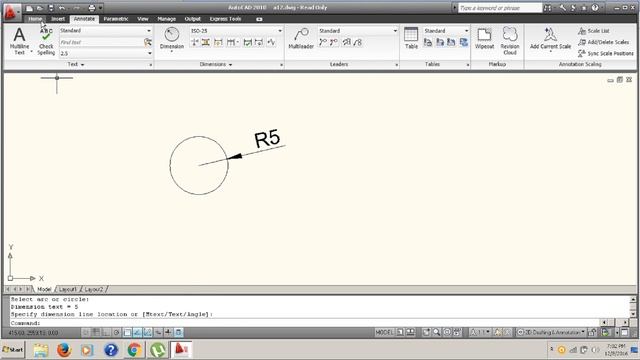The height and width of the screenshot is (360, 640).
Task: Click the Save quick access icon
Action: point(51,8)
